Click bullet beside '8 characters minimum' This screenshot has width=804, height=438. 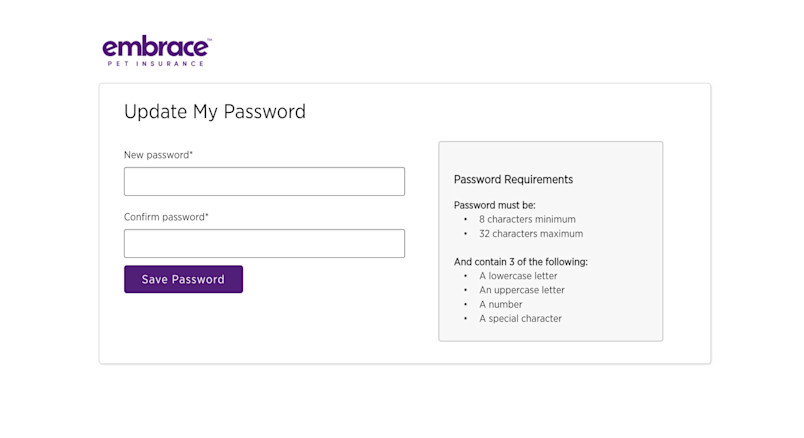coord(465,219)
